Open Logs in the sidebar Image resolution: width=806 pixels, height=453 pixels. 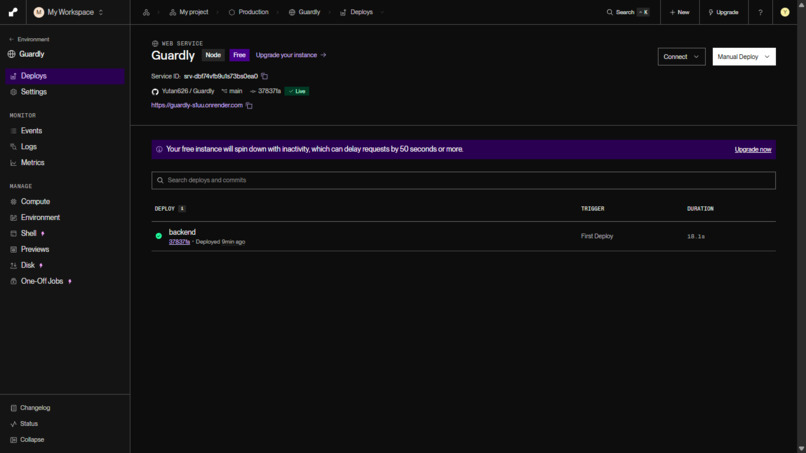click(65, 147)
